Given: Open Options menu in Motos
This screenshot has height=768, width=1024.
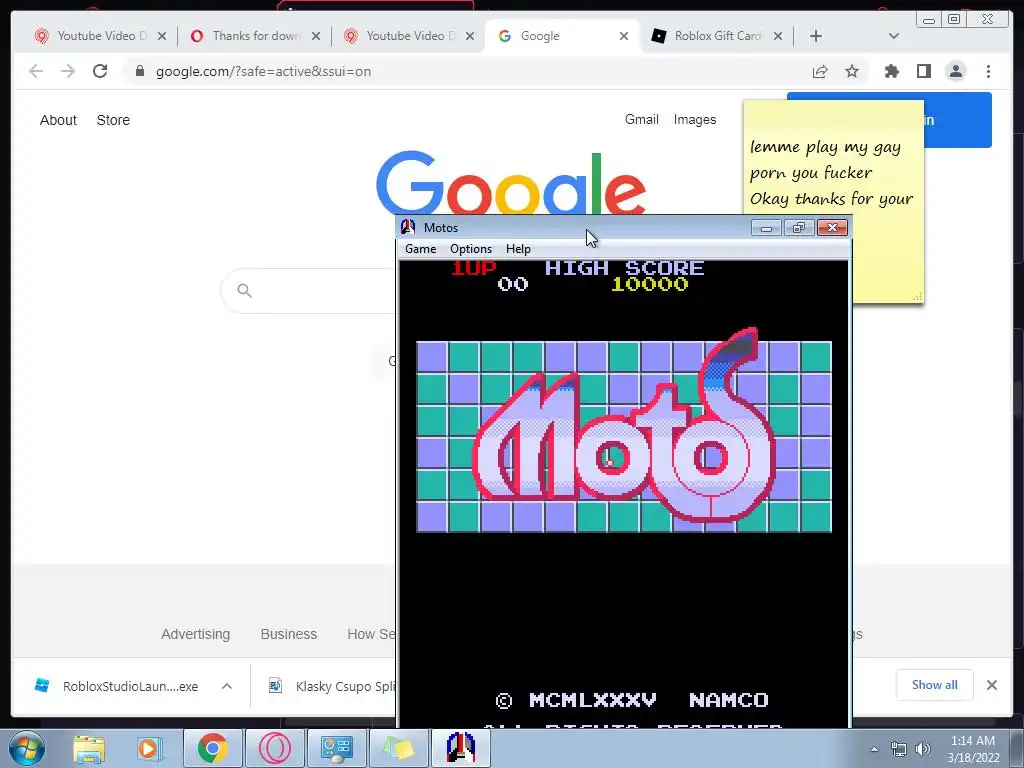Looking at the screenshot, I should coord(471,249).
